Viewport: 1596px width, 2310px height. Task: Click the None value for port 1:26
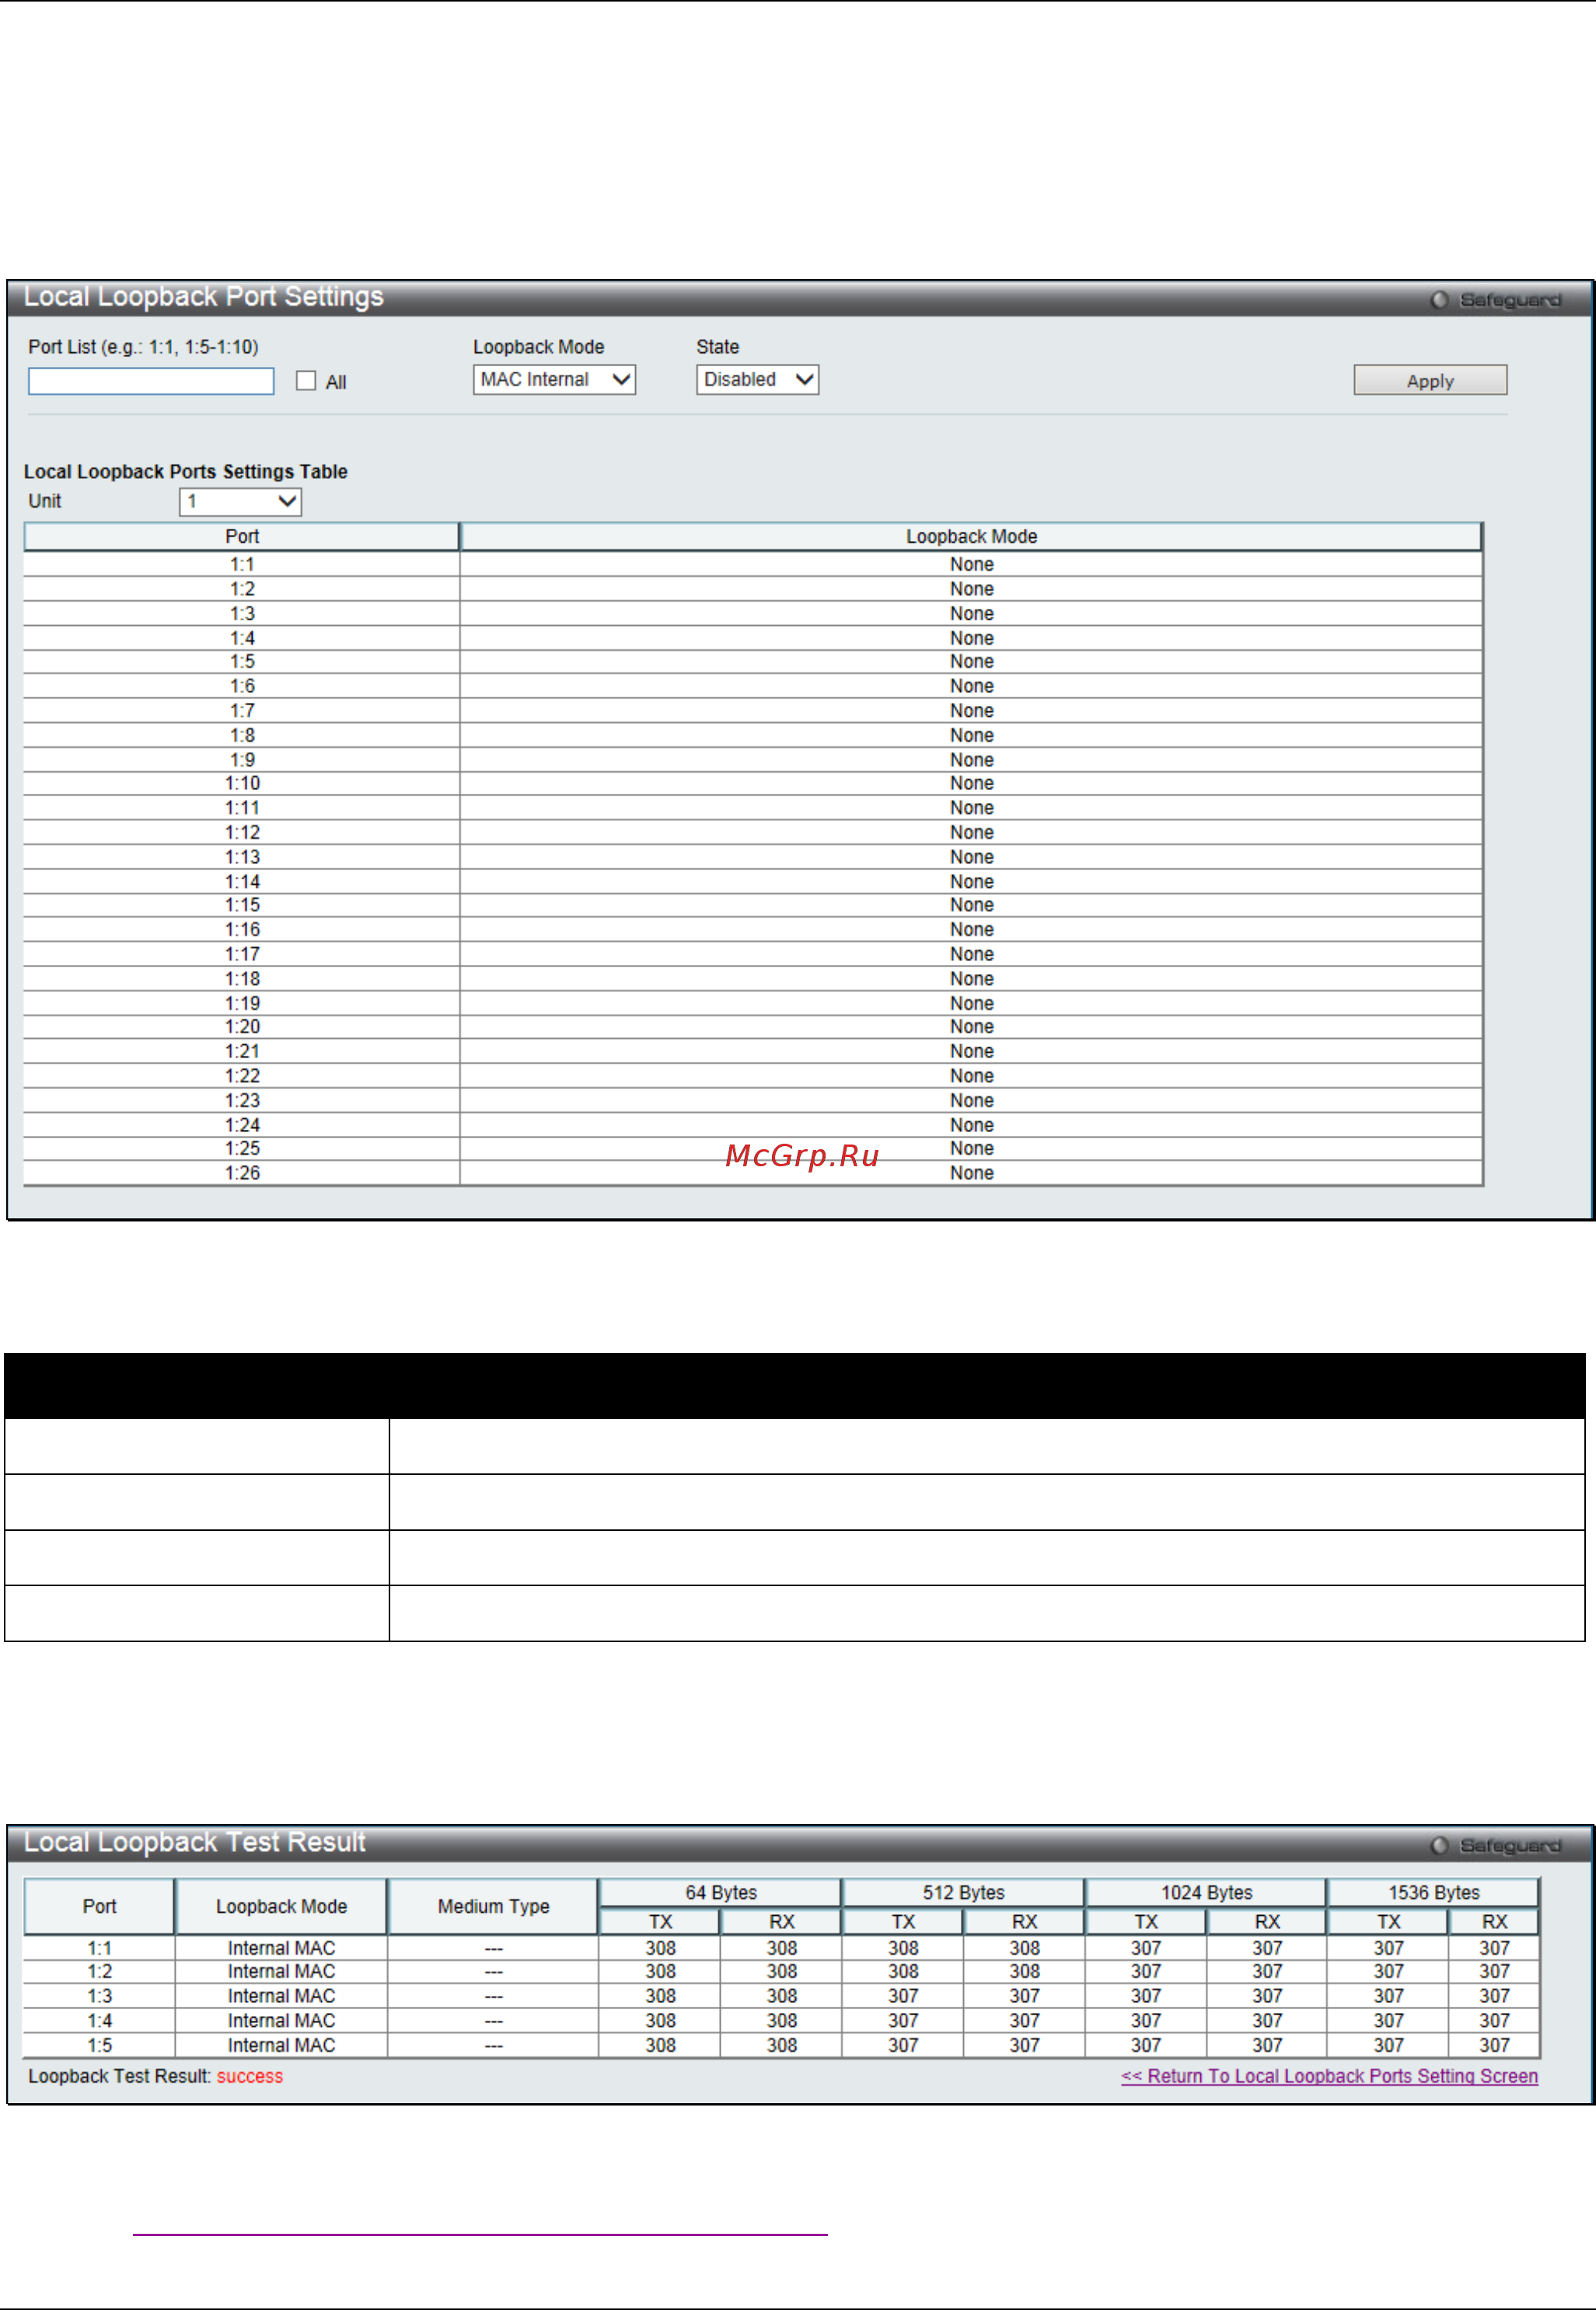coord(971,1173)
